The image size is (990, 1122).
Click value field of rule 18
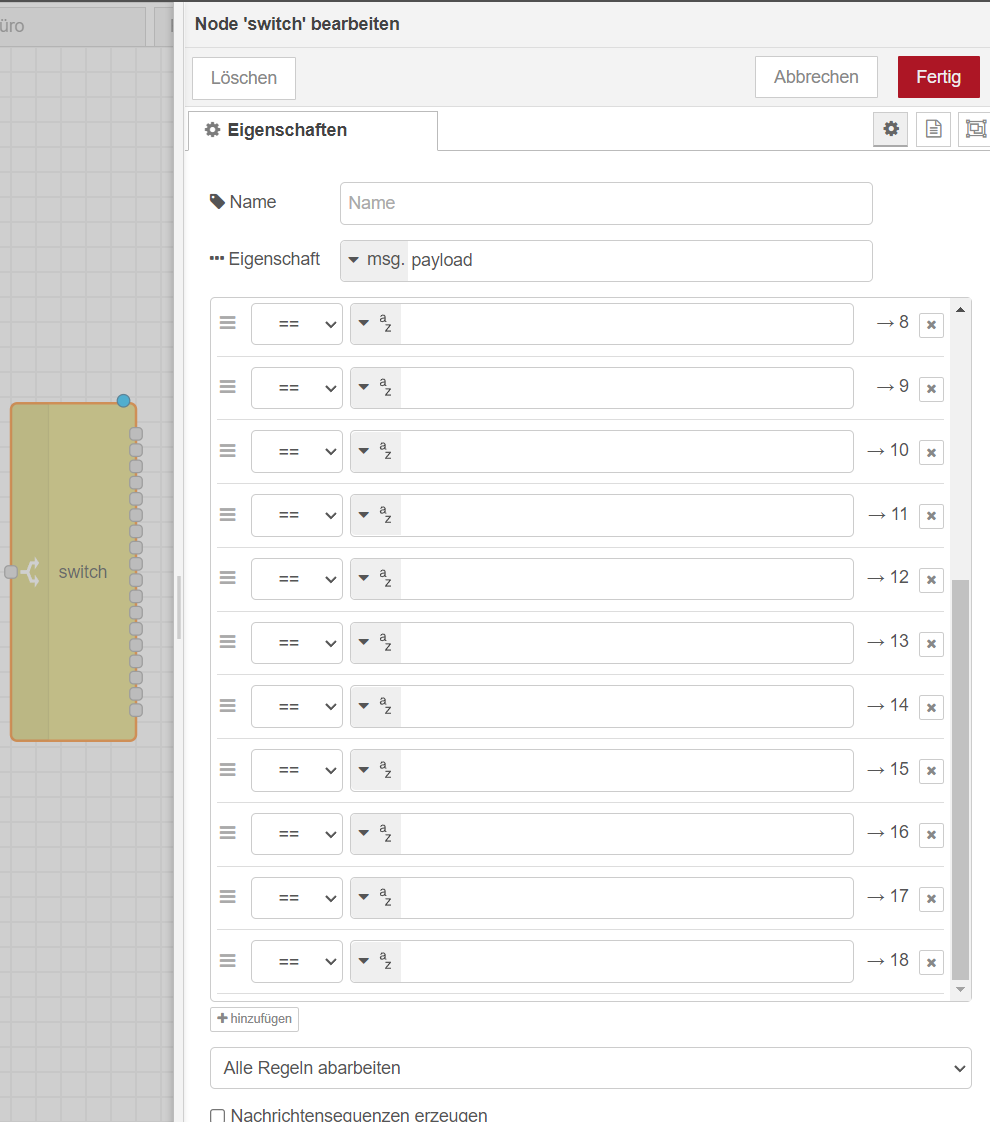[627, 961]
